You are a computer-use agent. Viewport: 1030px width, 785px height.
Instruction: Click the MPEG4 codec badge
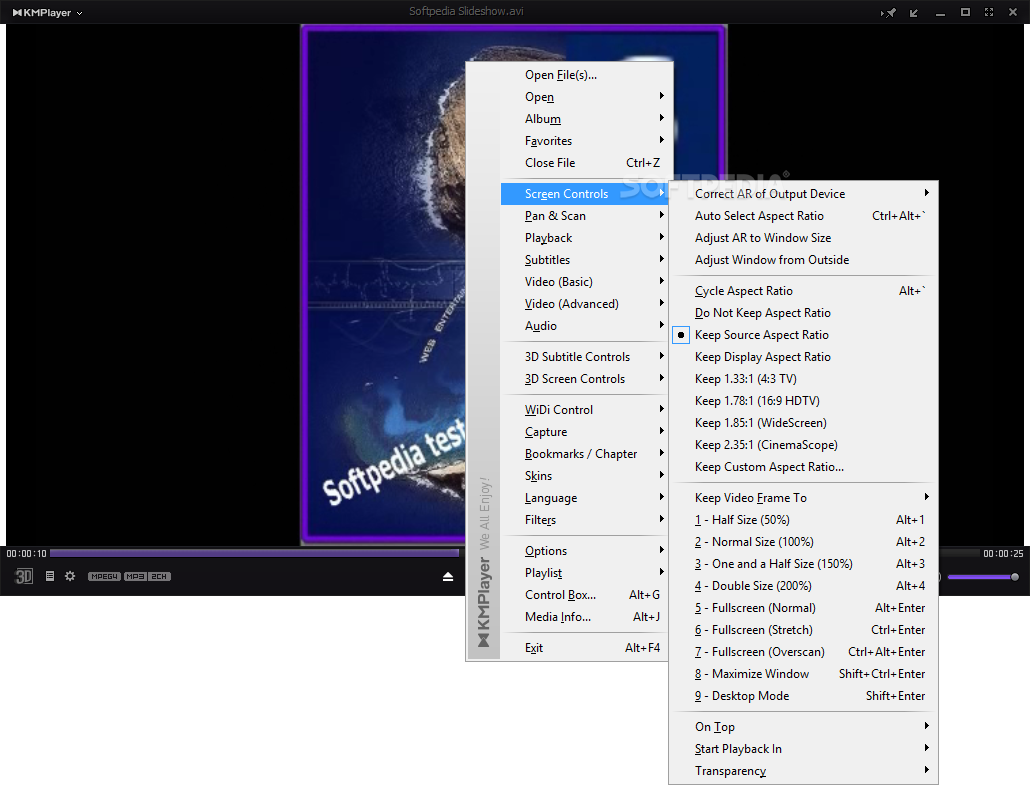click(104, 576)
